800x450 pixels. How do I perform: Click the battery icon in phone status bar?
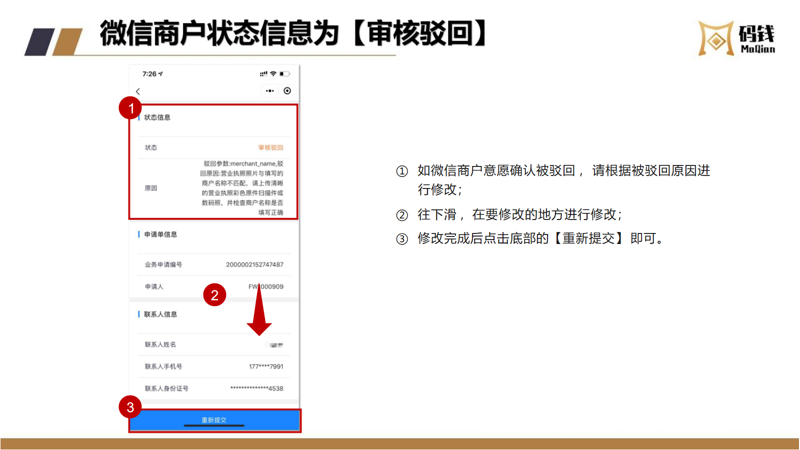[x=285, y=74]
